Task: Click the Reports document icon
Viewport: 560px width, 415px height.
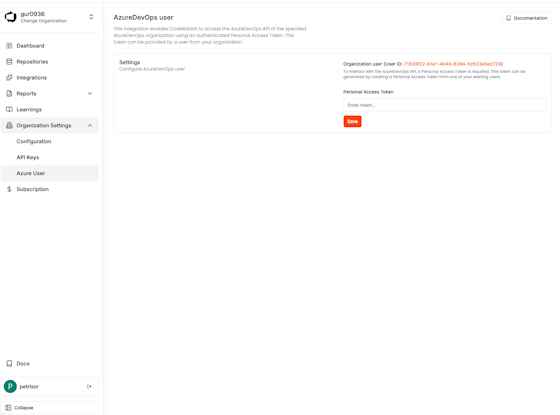Action: click(x=9, y=94)
